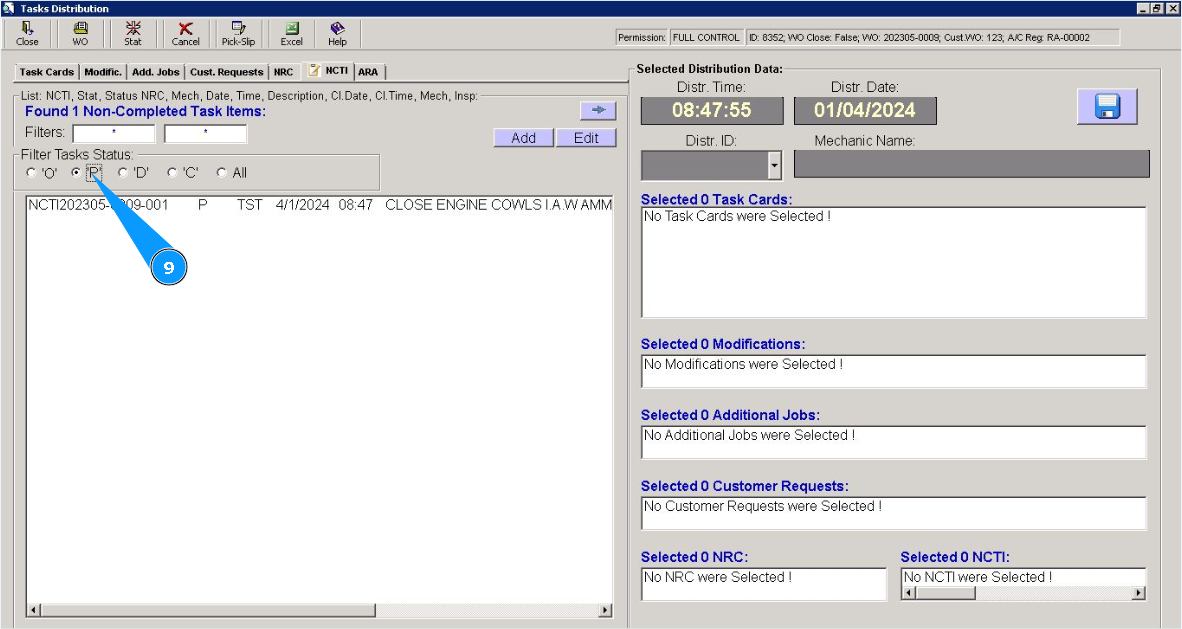Switch to the NCTI tab
The image size is (1182, 629).
328,70
